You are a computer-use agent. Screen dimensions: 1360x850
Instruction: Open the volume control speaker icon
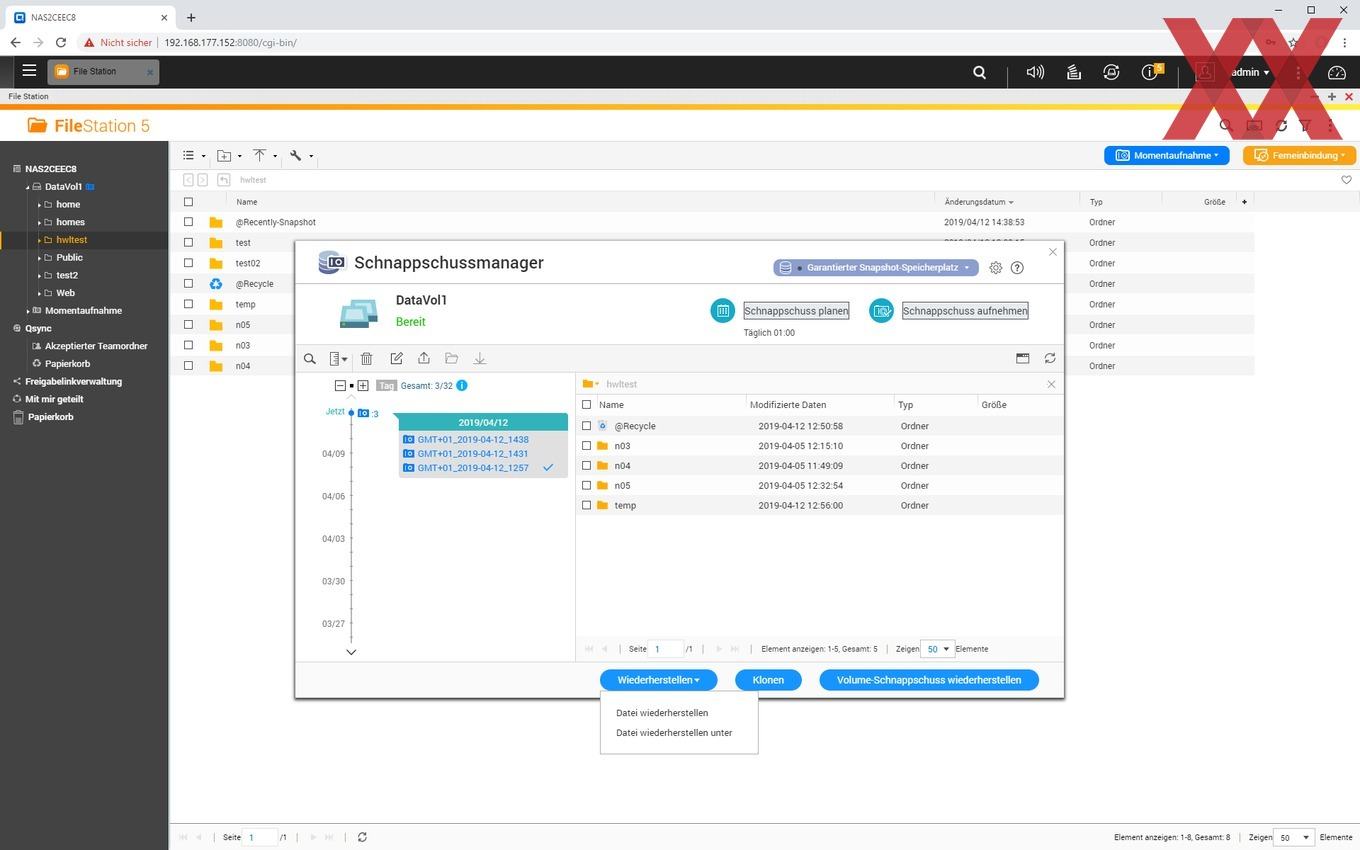[x=1035, y=72]
